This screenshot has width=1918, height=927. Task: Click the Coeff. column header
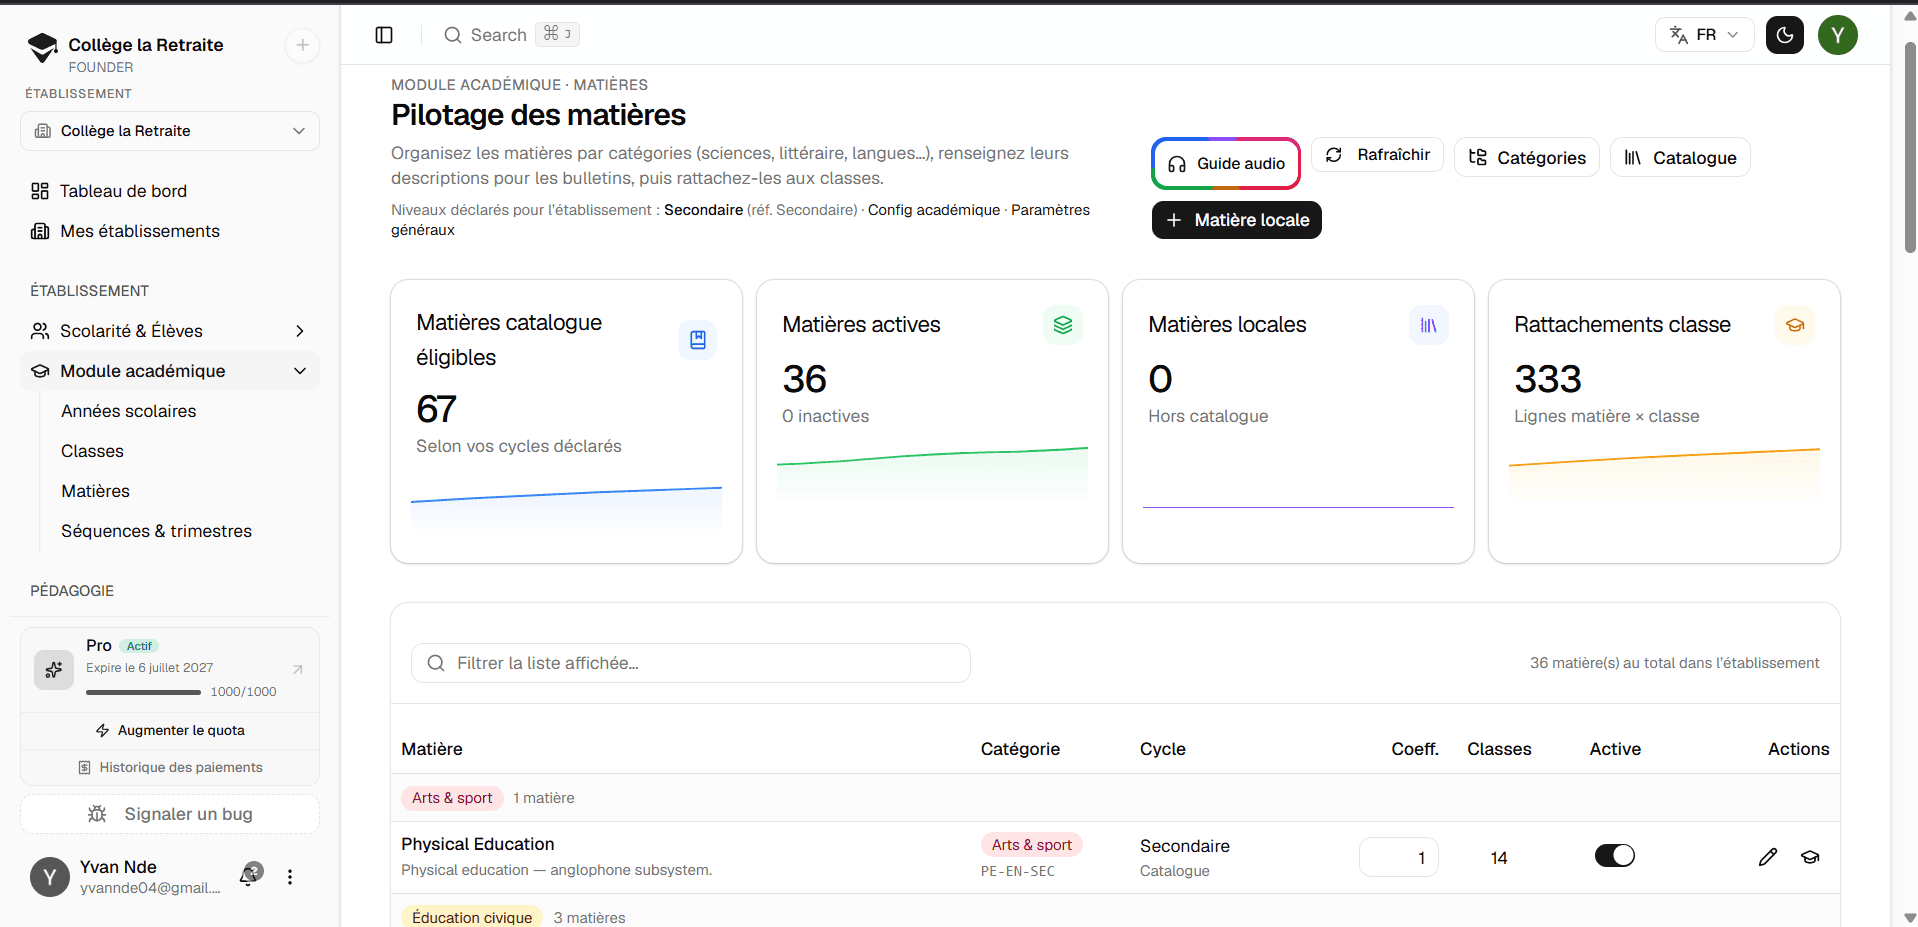tap(1414, 749)
